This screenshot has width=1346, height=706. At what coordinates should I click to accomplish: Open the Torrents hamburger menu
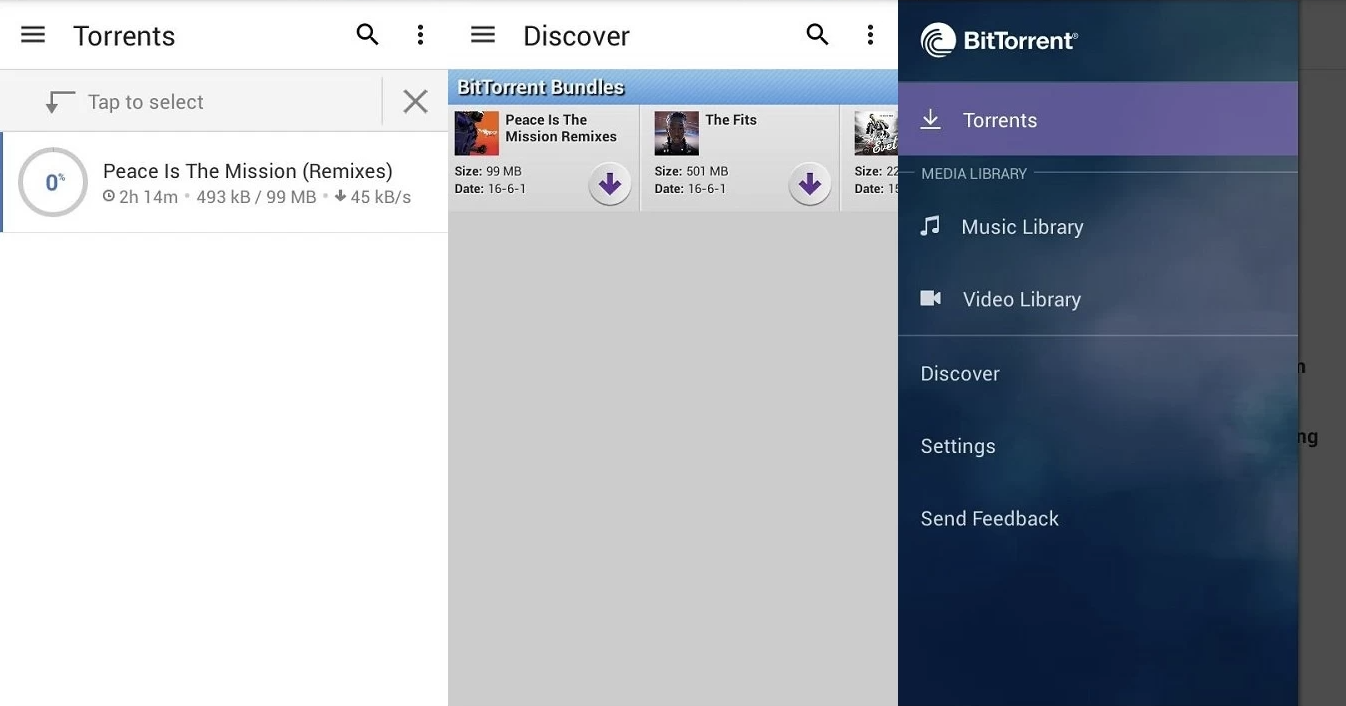pos(33,35)
